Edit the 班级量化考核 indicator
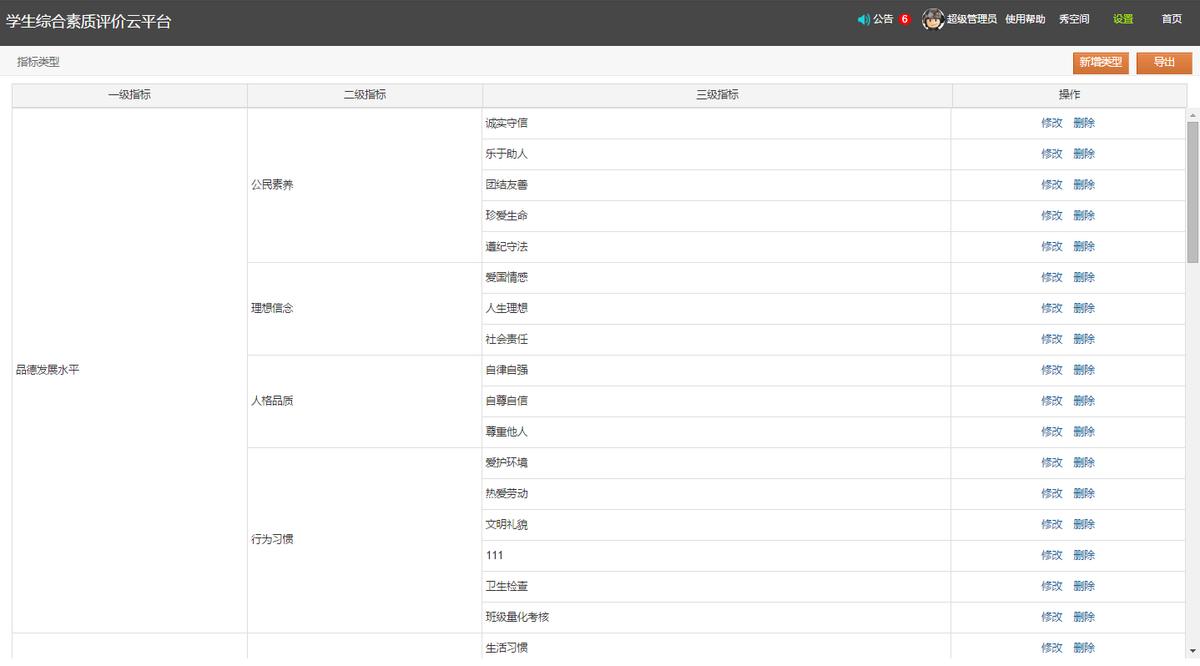Screen dimensions: 1200x666 pyautogui.click(x=1051, y=617)
